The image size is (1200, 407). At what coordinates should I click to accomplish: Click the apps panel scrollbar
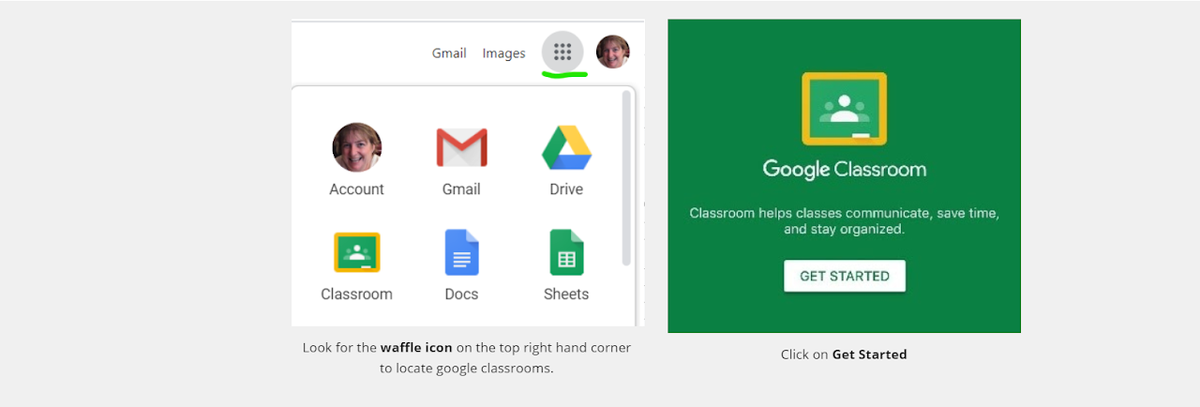pos(627,177)
